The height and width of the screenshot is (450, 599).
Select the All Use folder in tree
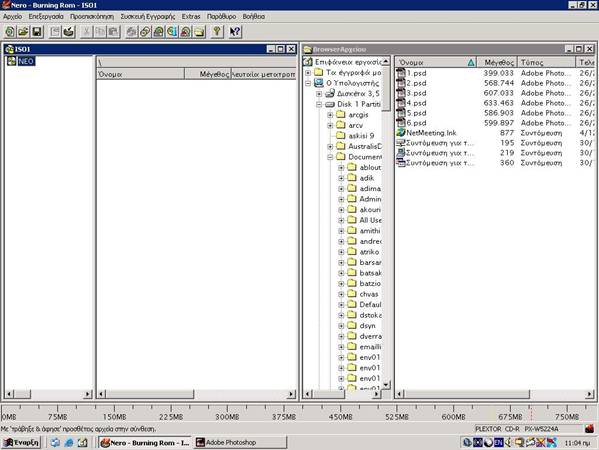coord(370,220)
